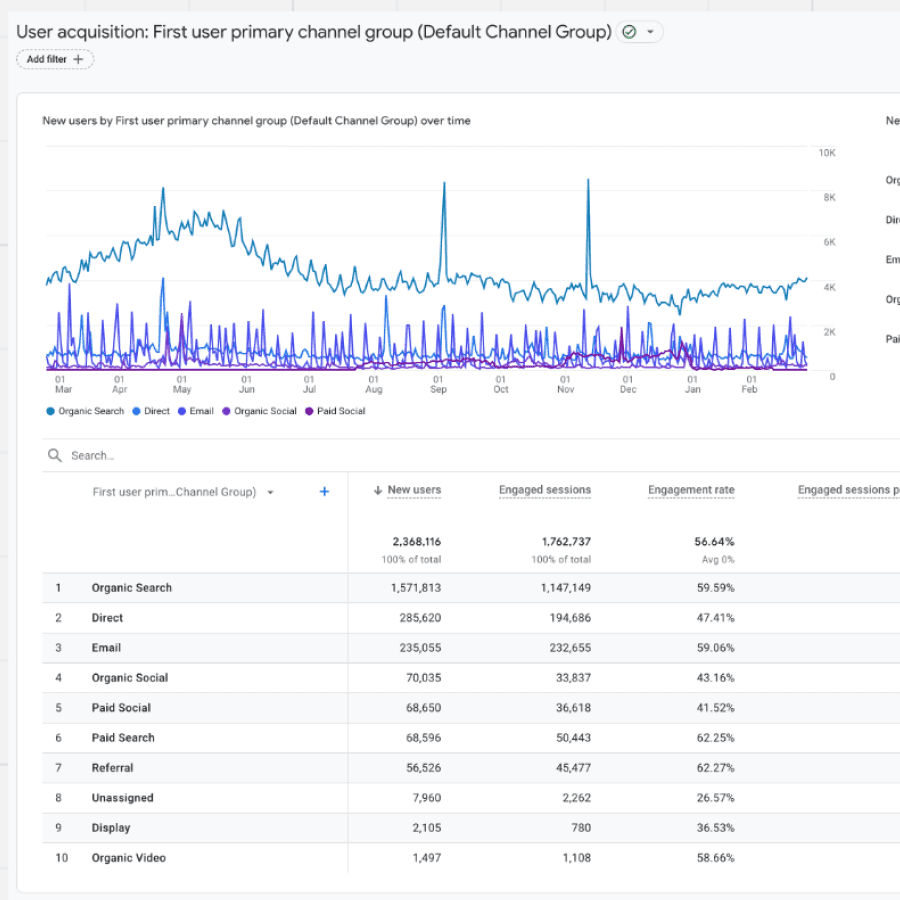This screenshot has width=900, height=900.
Task: Click the sort arrow beside New users
Action: pyautogui.click(x=378, y=490)
